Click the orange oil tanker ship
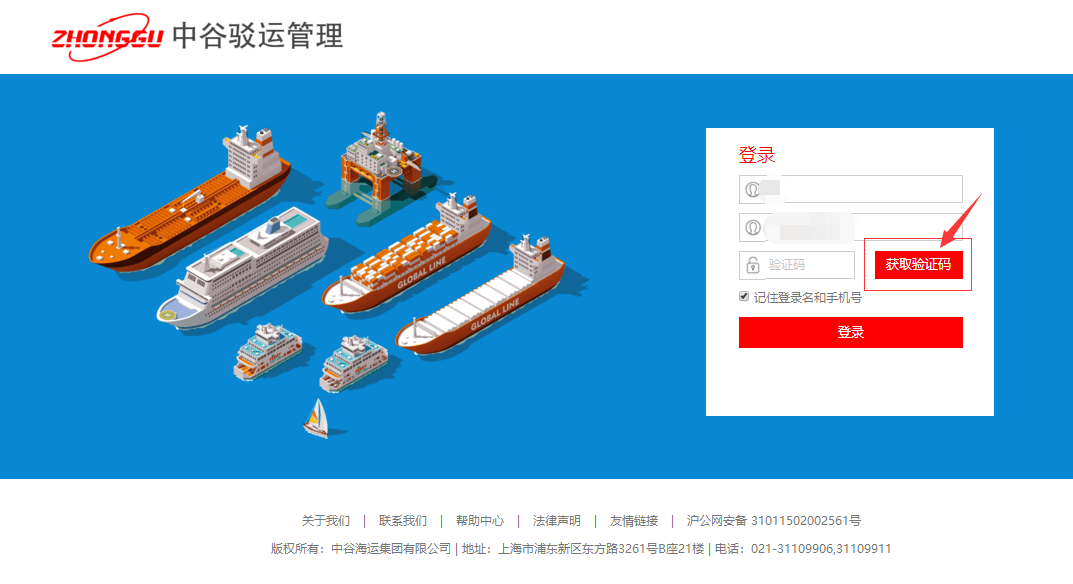 coord(190,197)
